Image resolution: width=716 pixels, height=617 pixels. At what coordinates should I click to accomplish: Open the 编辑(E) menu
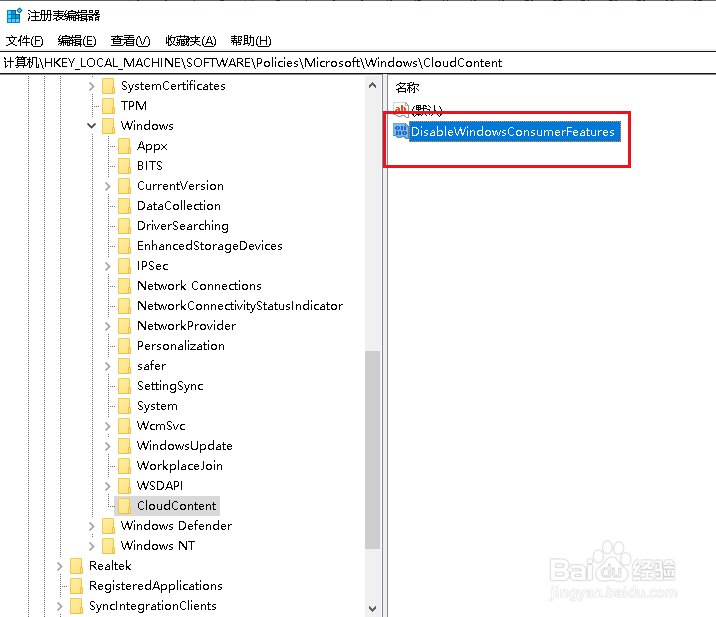tap(77, 41)
